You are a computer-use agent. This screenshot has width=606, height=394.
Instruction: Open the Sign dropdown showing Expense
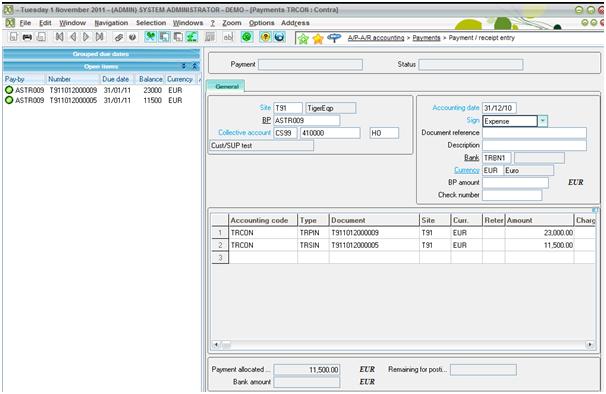pyautogui.click(x=543, y=121)
